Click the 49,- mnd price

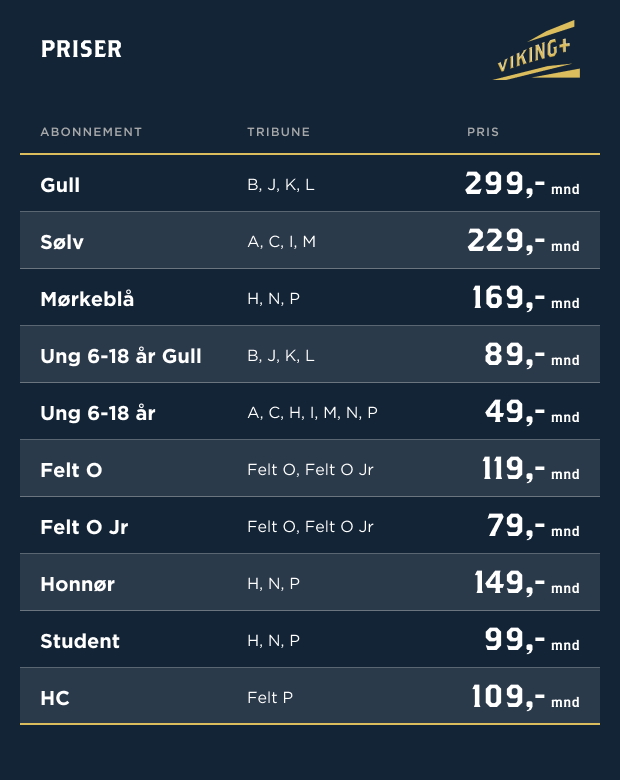tap(532, 412)
